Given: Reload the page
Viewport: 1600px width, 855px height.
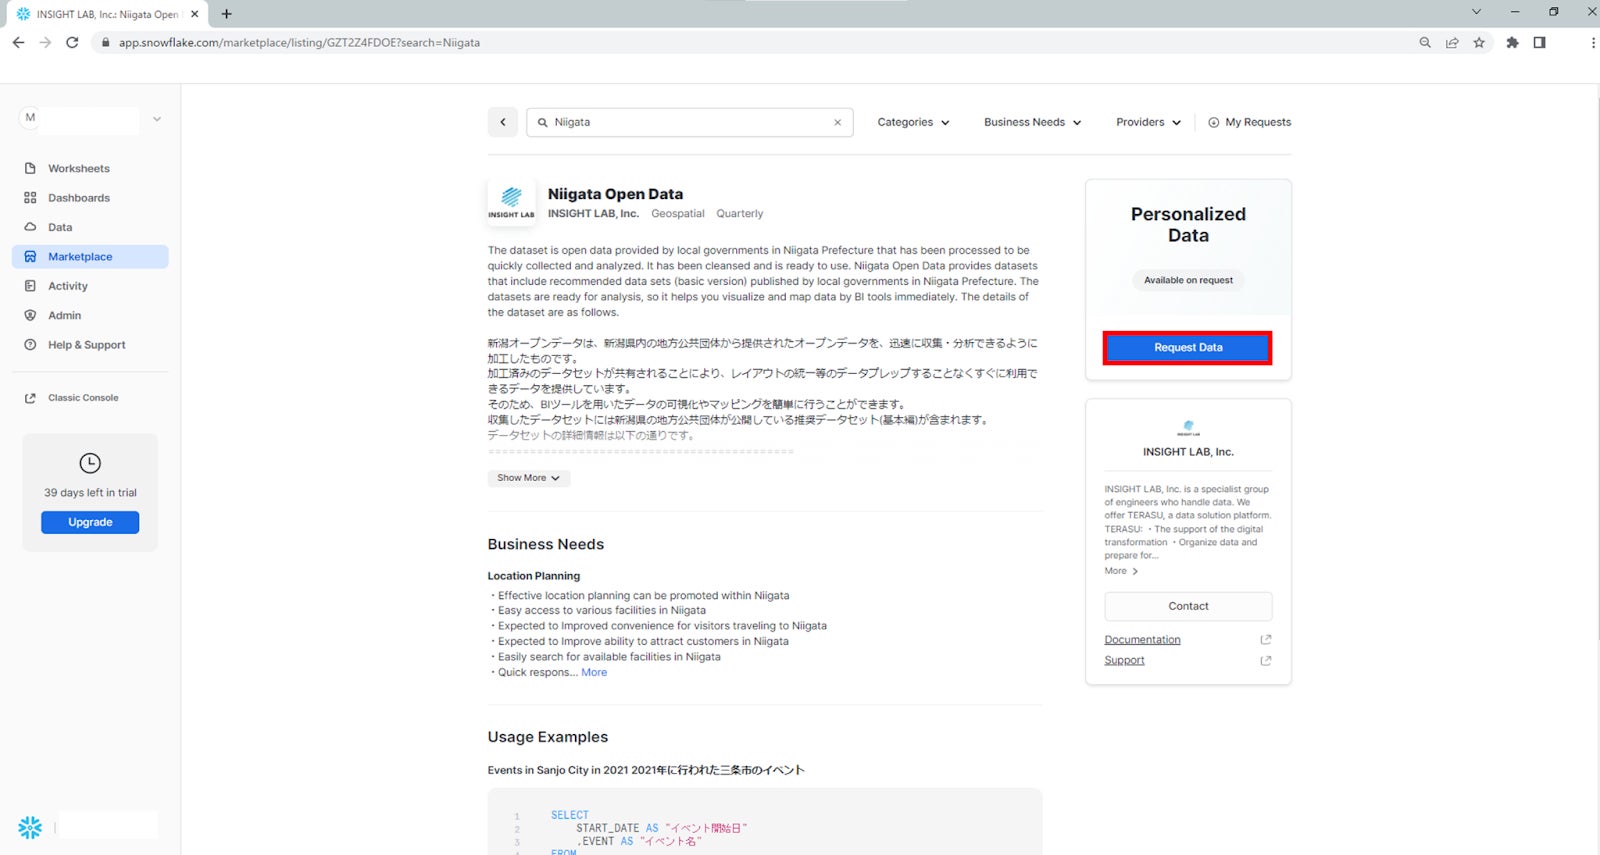Looking at the screenshot, I should (x=72, y=42).
